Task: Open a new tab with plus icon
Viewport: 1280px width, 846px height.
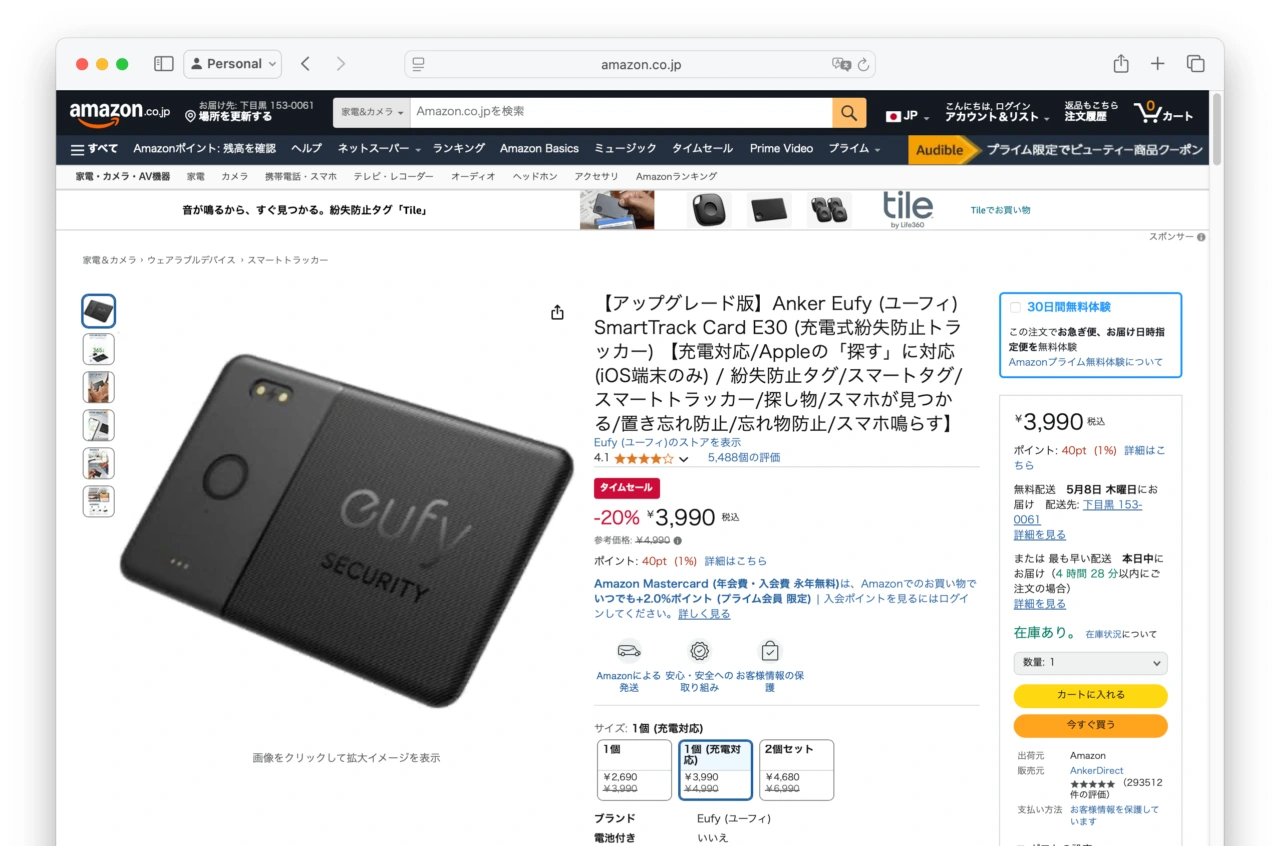Action: coord(1157,64)
